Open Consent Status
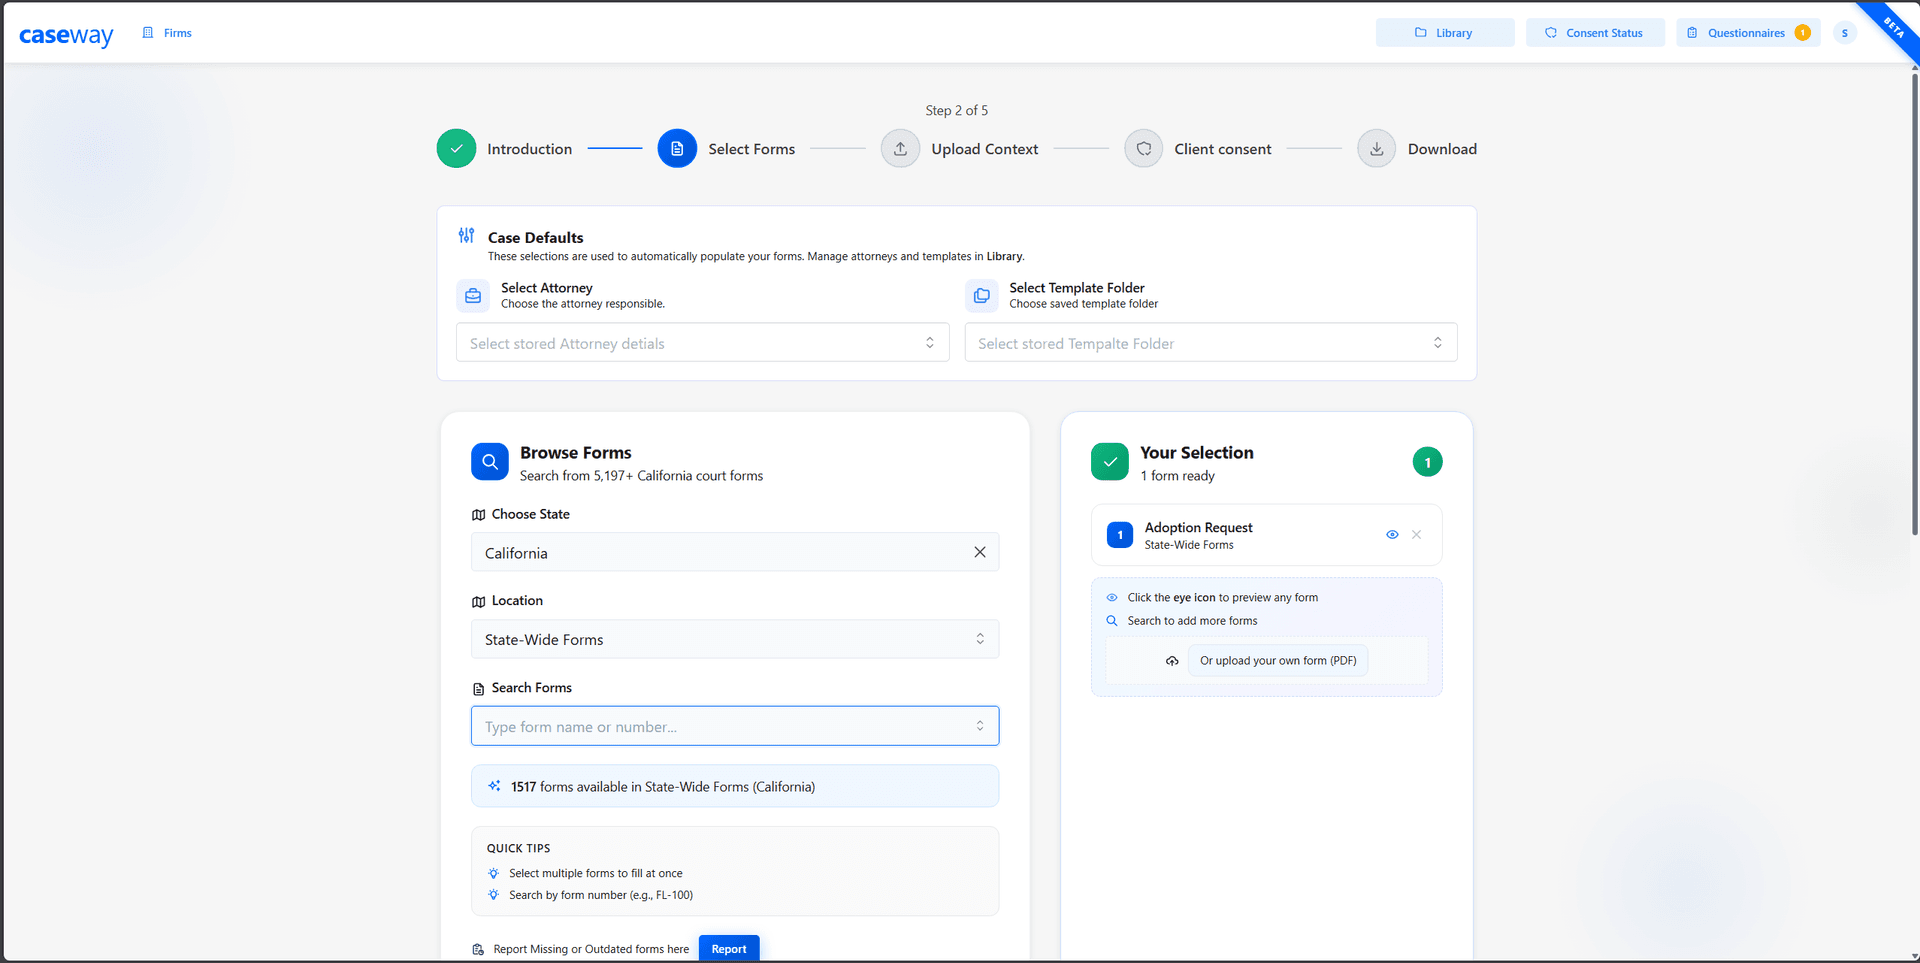 [x=1595, y=33]
